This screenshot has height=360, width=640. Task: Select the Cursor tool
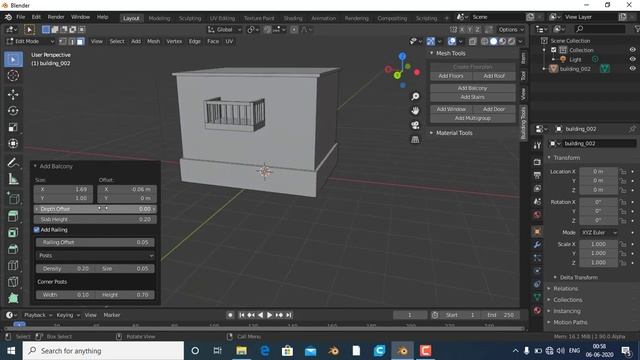click(x=13, y=76)
